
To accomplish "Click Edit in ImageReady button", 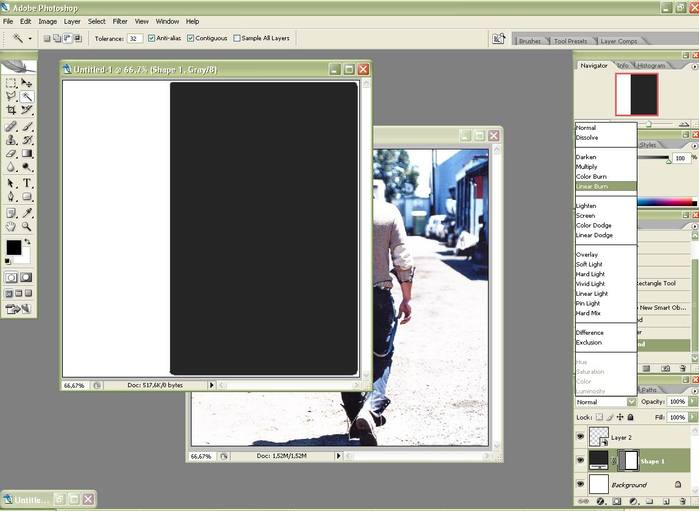I will 19,309.
